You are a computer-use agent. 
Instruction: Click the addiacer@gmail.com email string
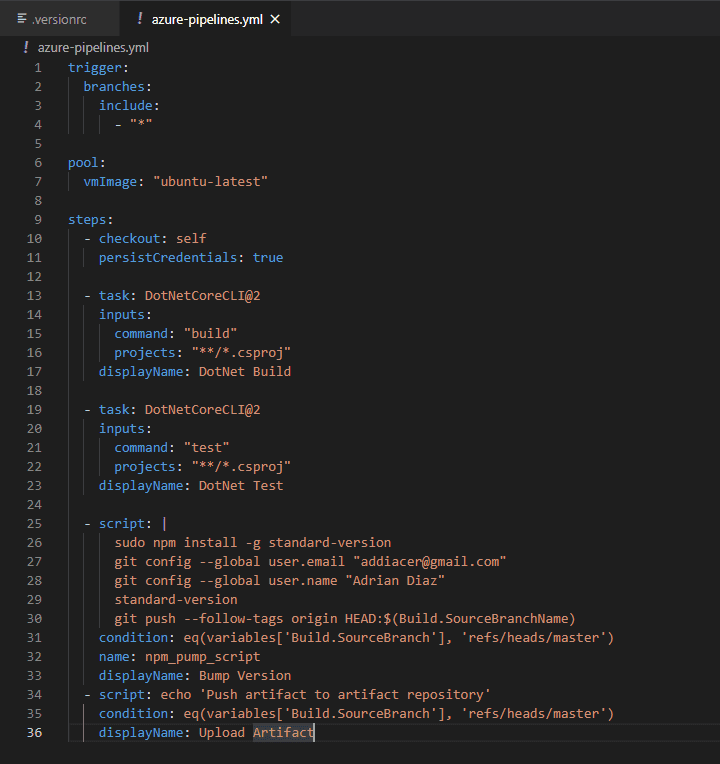(x=430, y=562)
